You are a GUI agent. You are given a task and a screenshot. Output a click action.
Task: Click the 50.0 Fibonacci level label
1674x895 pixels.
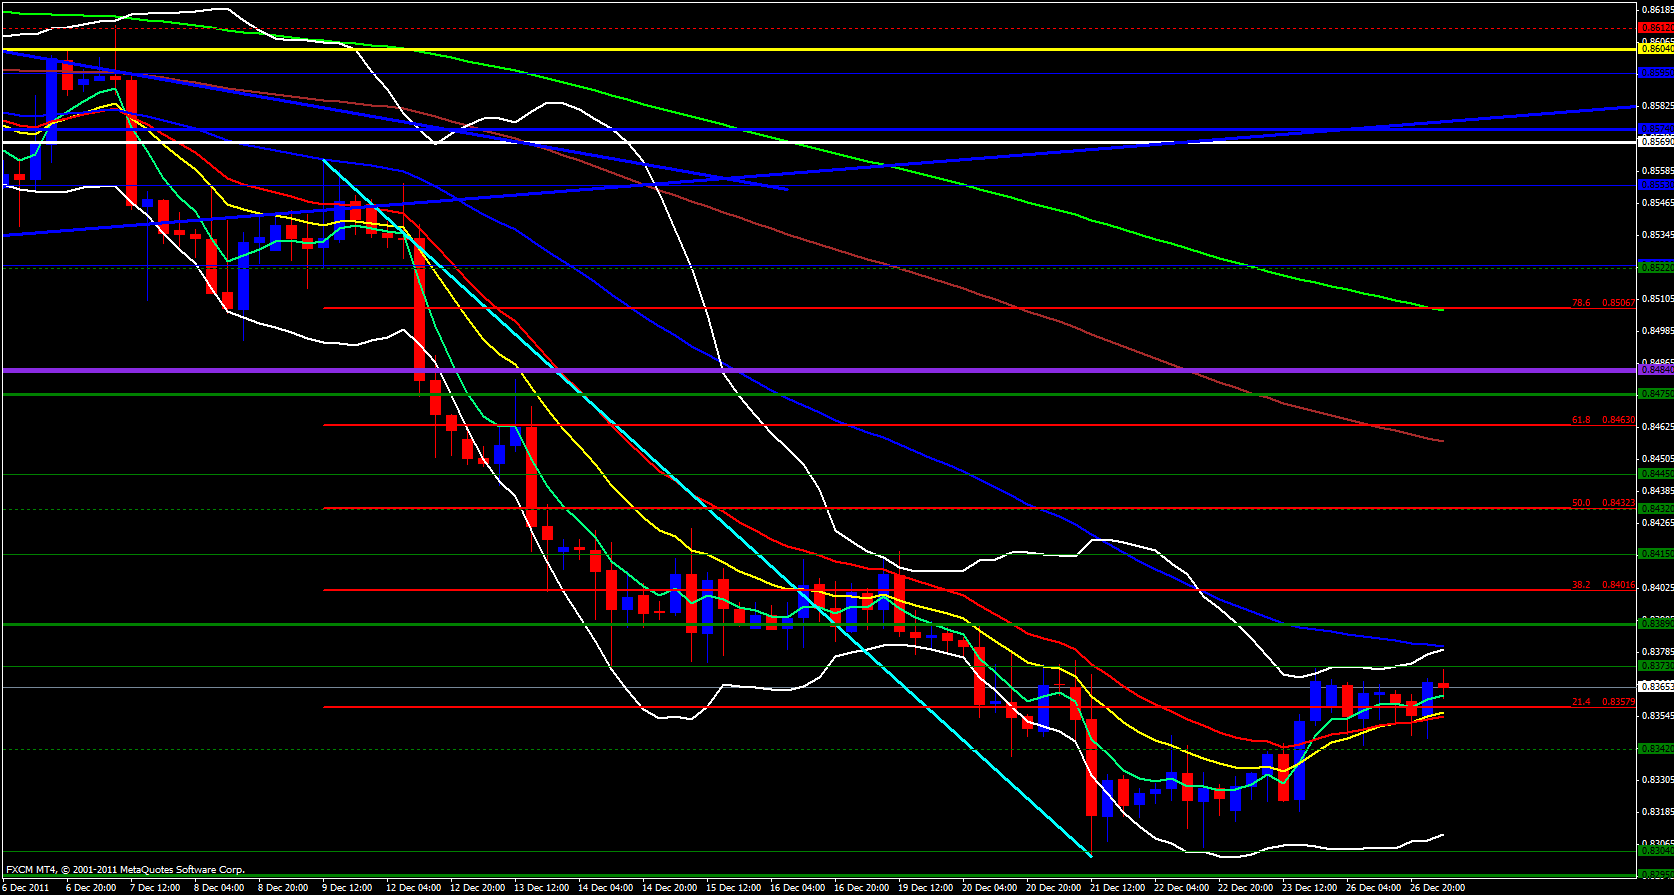pyautogui.click(x=1603, y=503)
